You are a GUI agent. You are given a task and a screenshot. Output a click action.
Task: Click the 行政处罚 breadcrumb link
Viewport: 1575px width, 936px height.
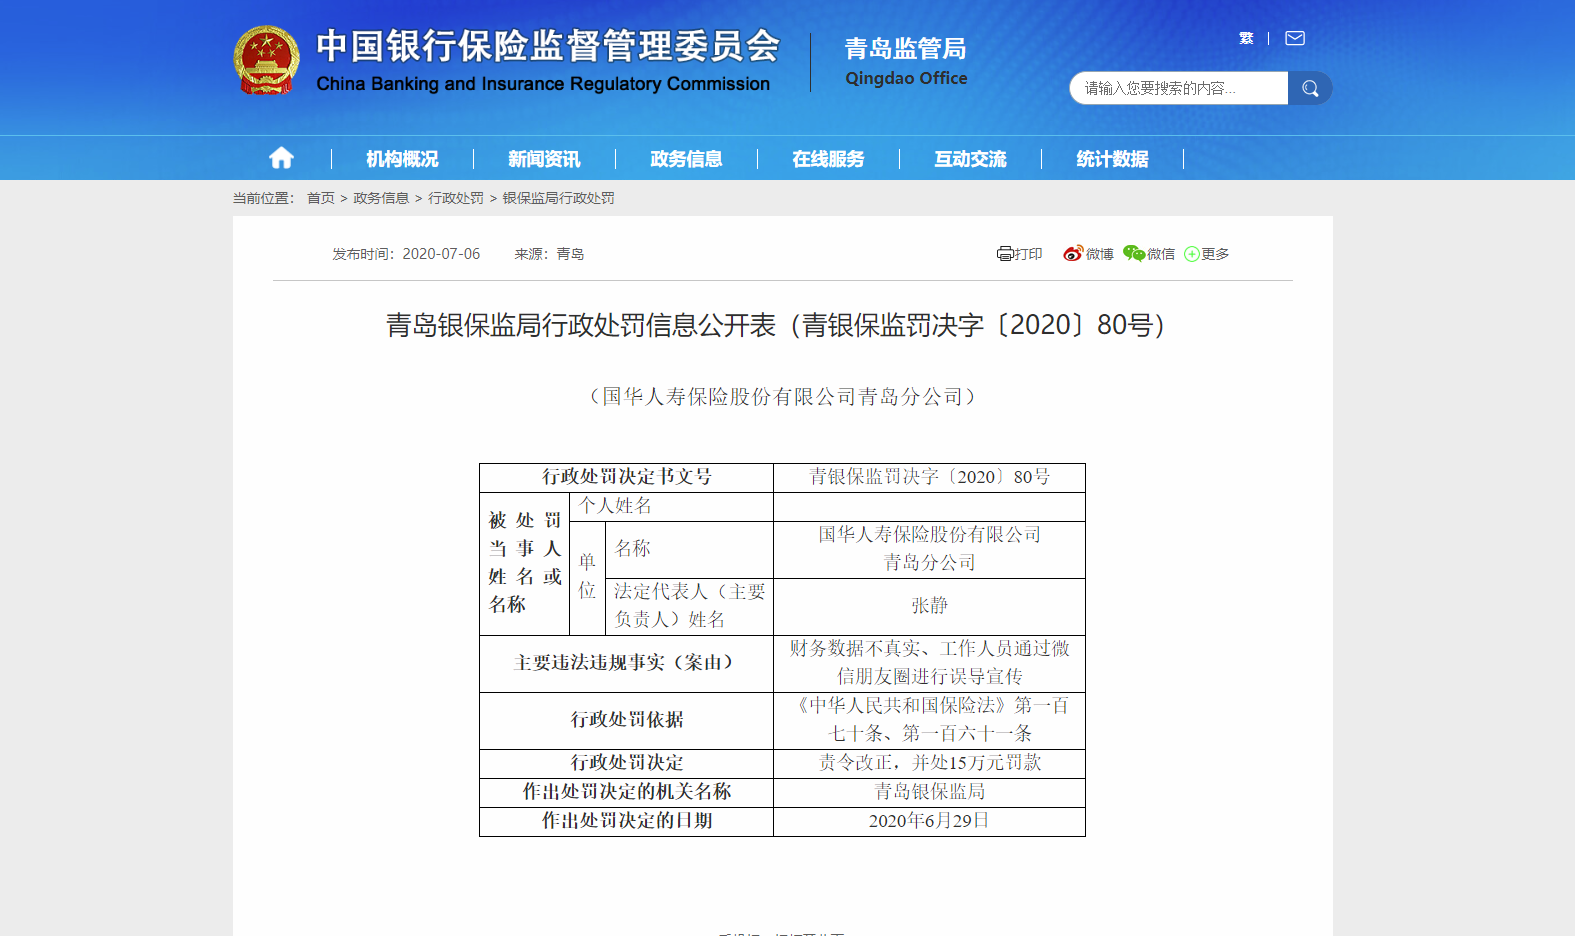(x=456, y=198)
